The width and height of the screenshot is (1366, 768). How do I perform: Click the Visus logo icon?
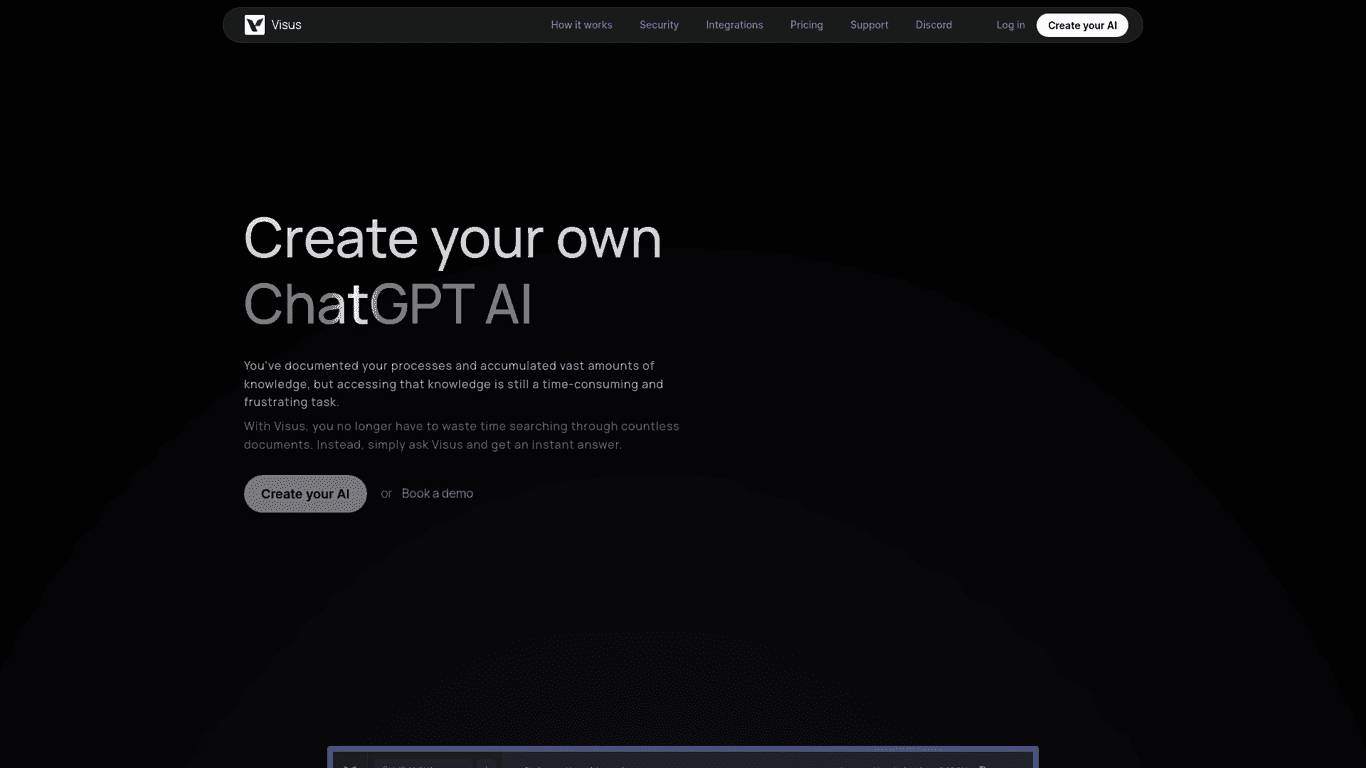pyautogui.click(x=254, y=25)
